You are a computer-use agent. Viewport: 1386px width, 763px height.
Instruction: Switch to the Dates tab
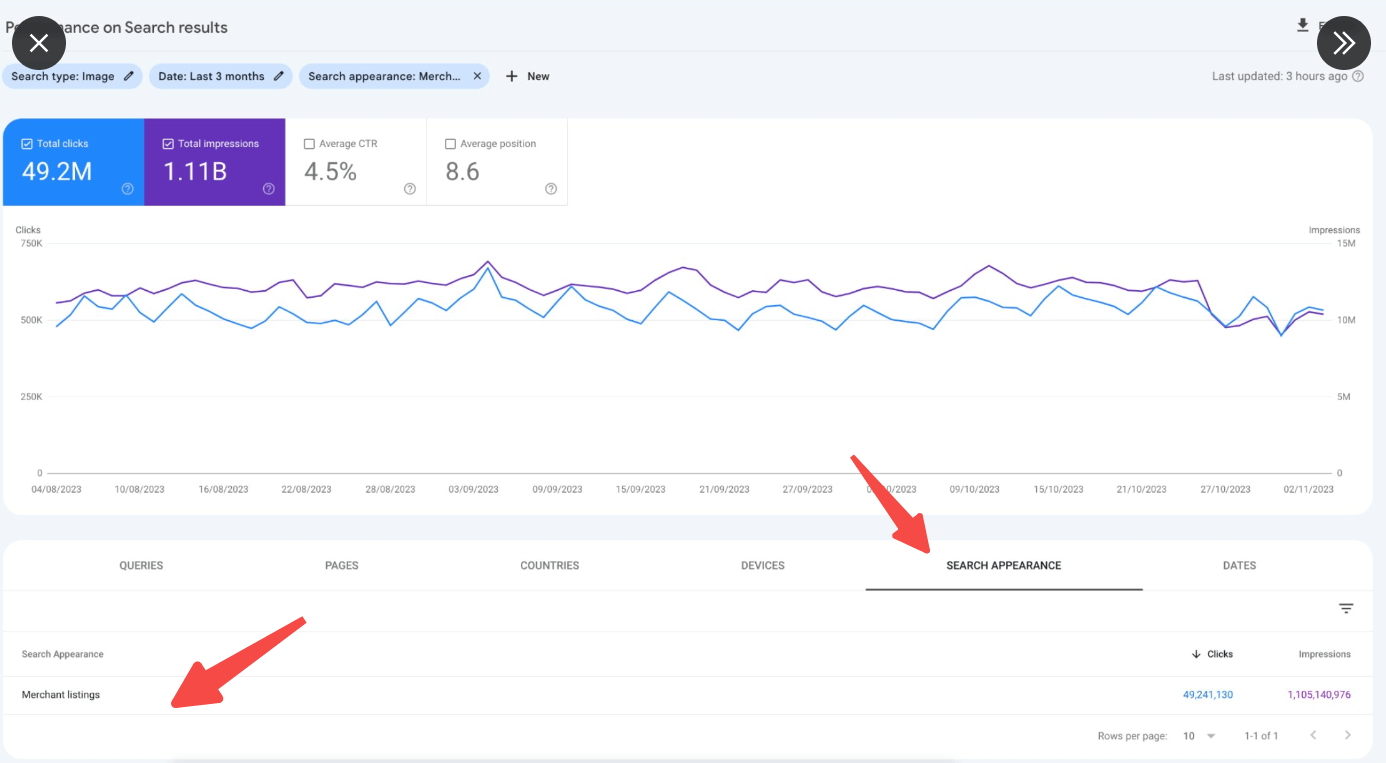point(1239,566)
